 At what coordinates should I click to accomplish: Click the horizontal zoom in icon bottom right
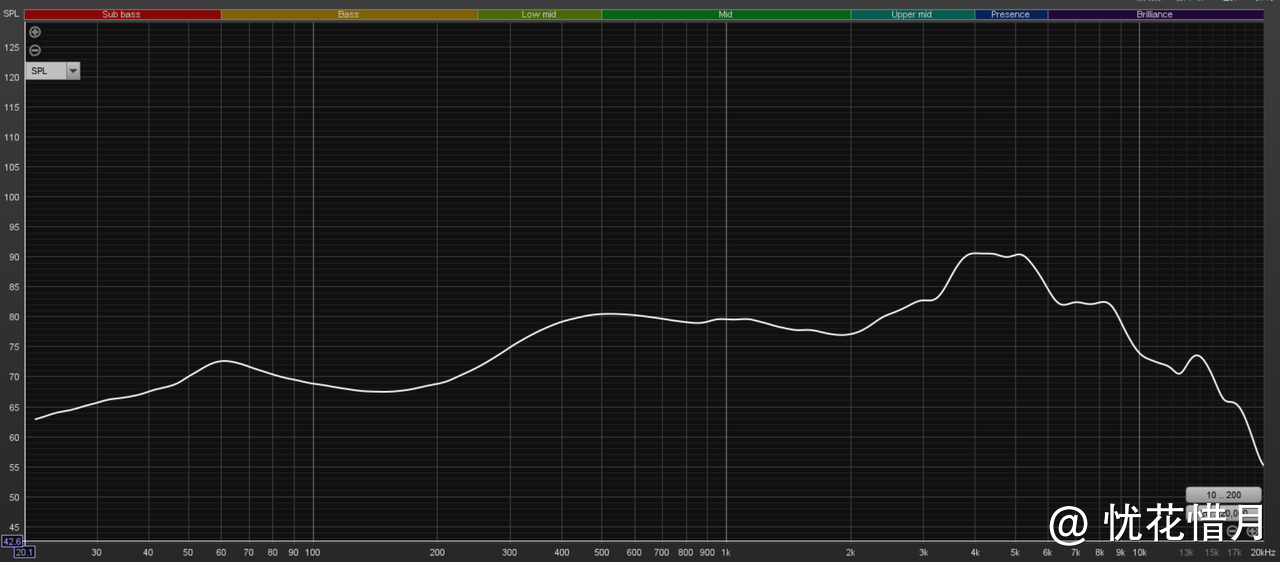coord(1254,532)
